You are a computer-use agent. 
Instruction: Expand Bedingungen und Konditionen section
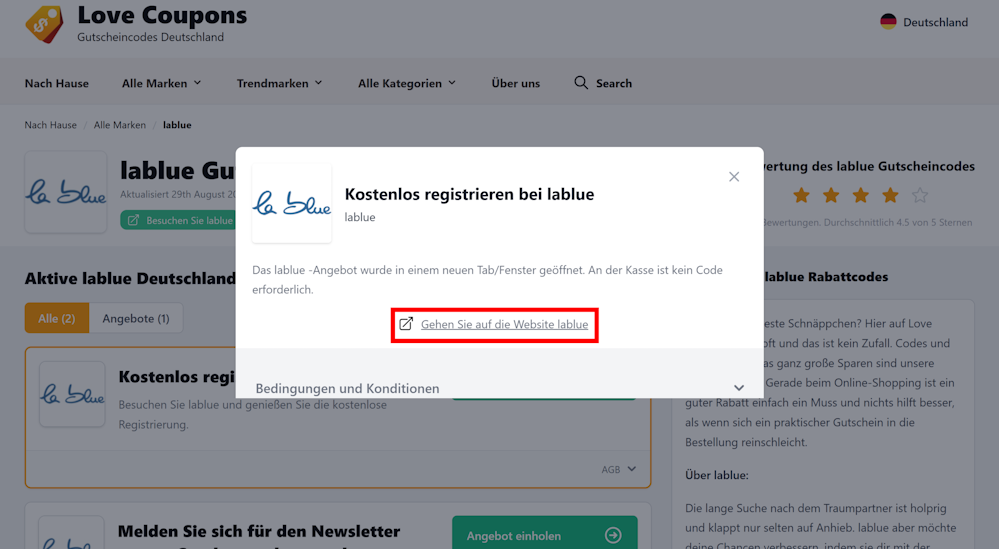(500, 388)
